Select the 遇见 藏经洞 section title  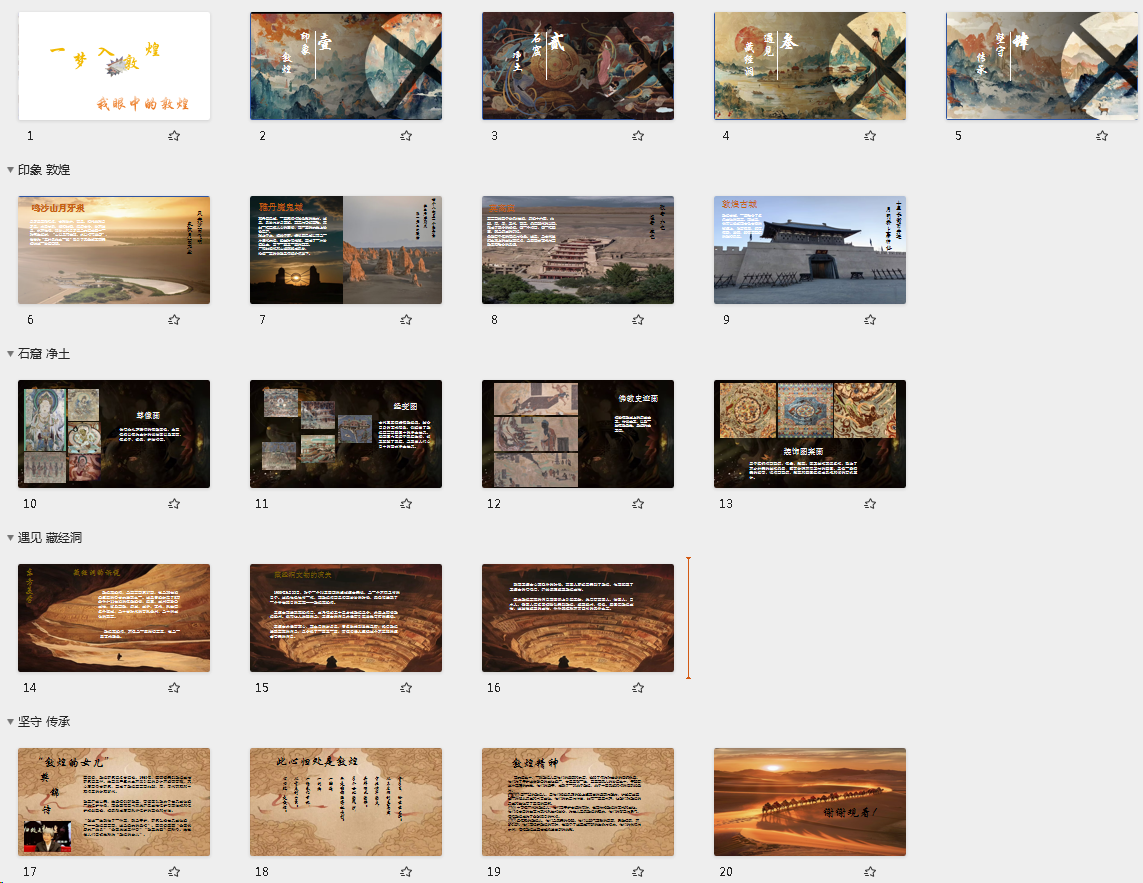coord(50,537)
